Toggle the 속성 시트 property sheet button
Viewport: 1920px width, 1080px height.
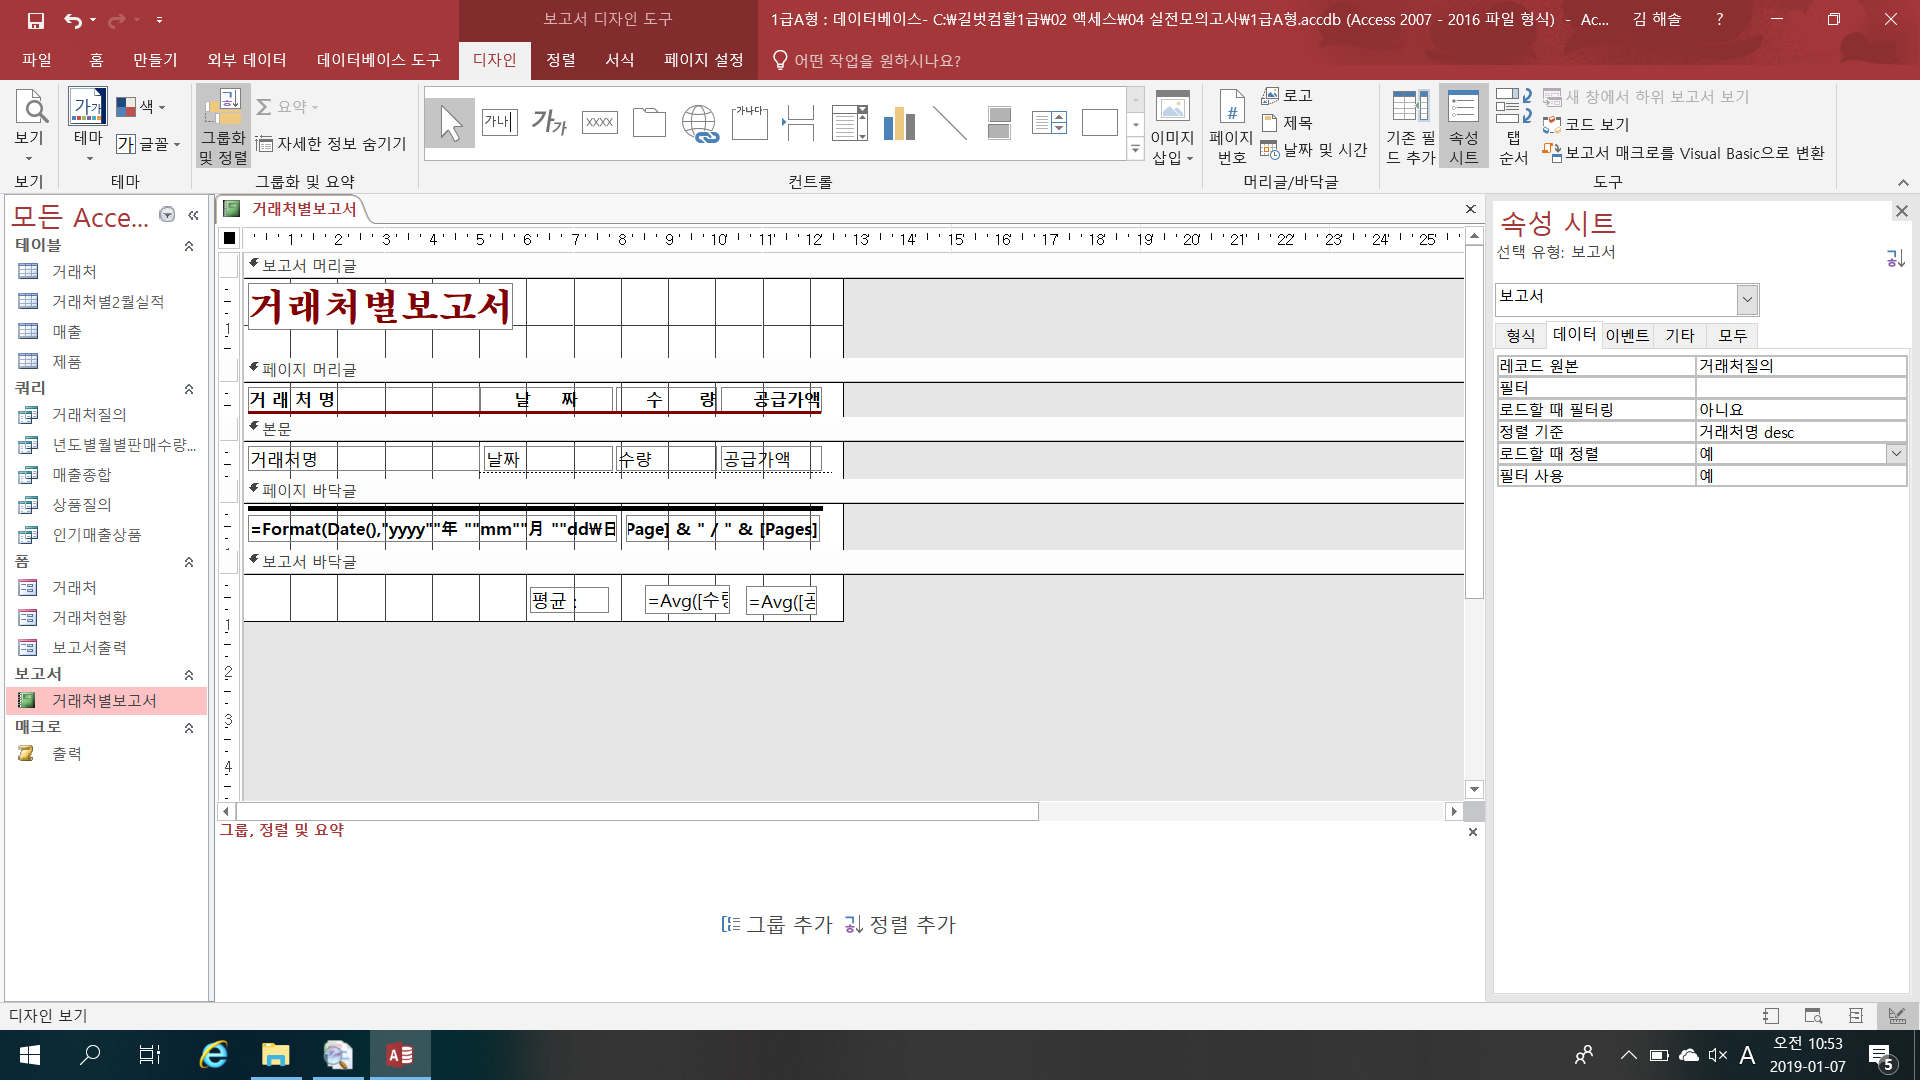pos(1463,127)
